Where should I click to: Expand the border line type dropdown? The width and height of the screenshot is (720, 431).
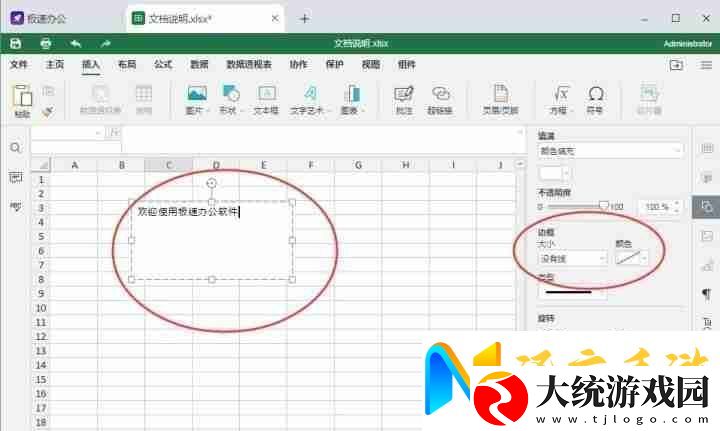572,292
